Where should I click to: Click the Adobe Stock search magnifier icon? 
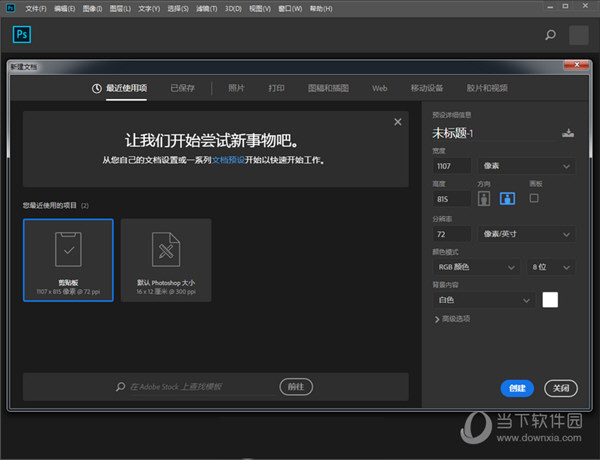point(121,387)
